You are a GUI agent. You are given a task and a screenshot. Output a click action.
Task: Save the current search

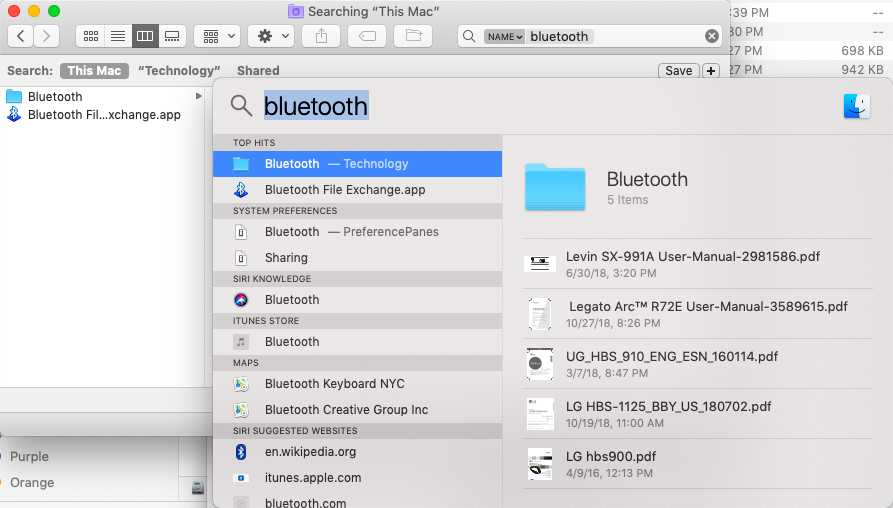[678, 71]
